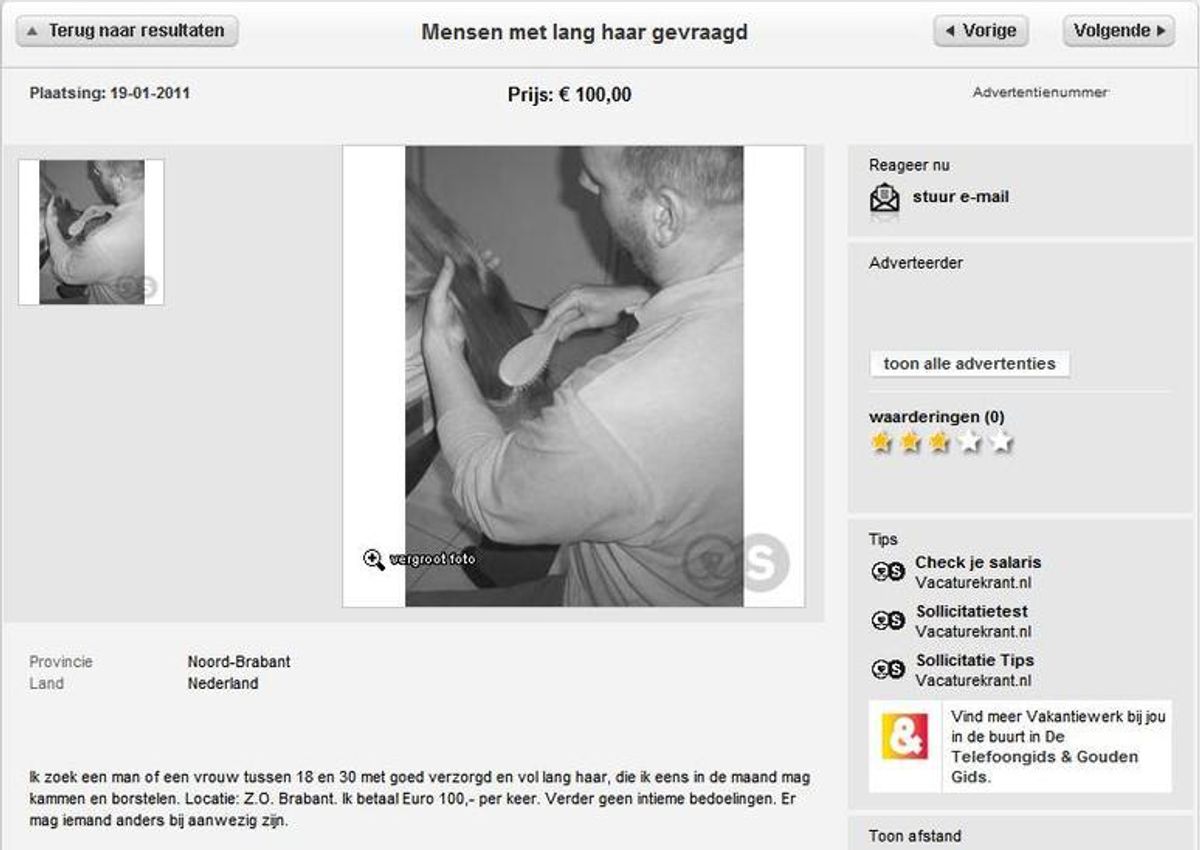Open next ad with Volgende
This screenshot has width=1200, height=850.
[1119, 31]
